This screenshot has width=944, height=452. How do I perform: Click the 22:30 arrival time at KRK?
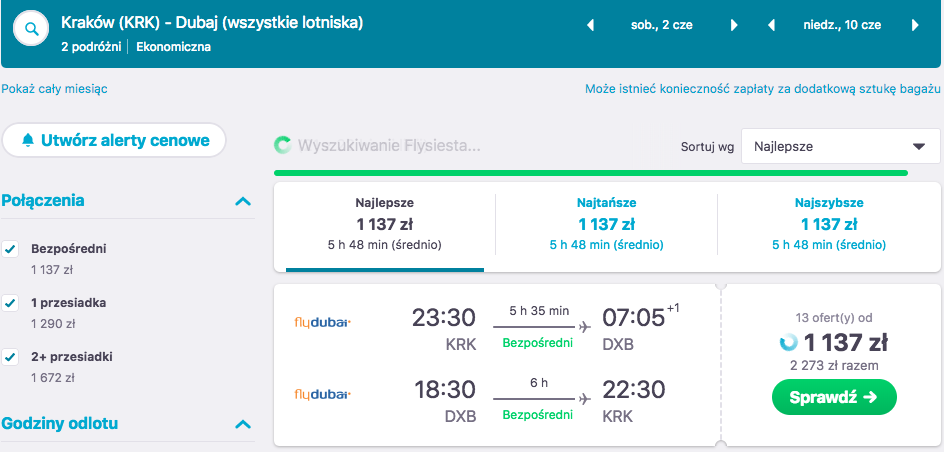634,390
